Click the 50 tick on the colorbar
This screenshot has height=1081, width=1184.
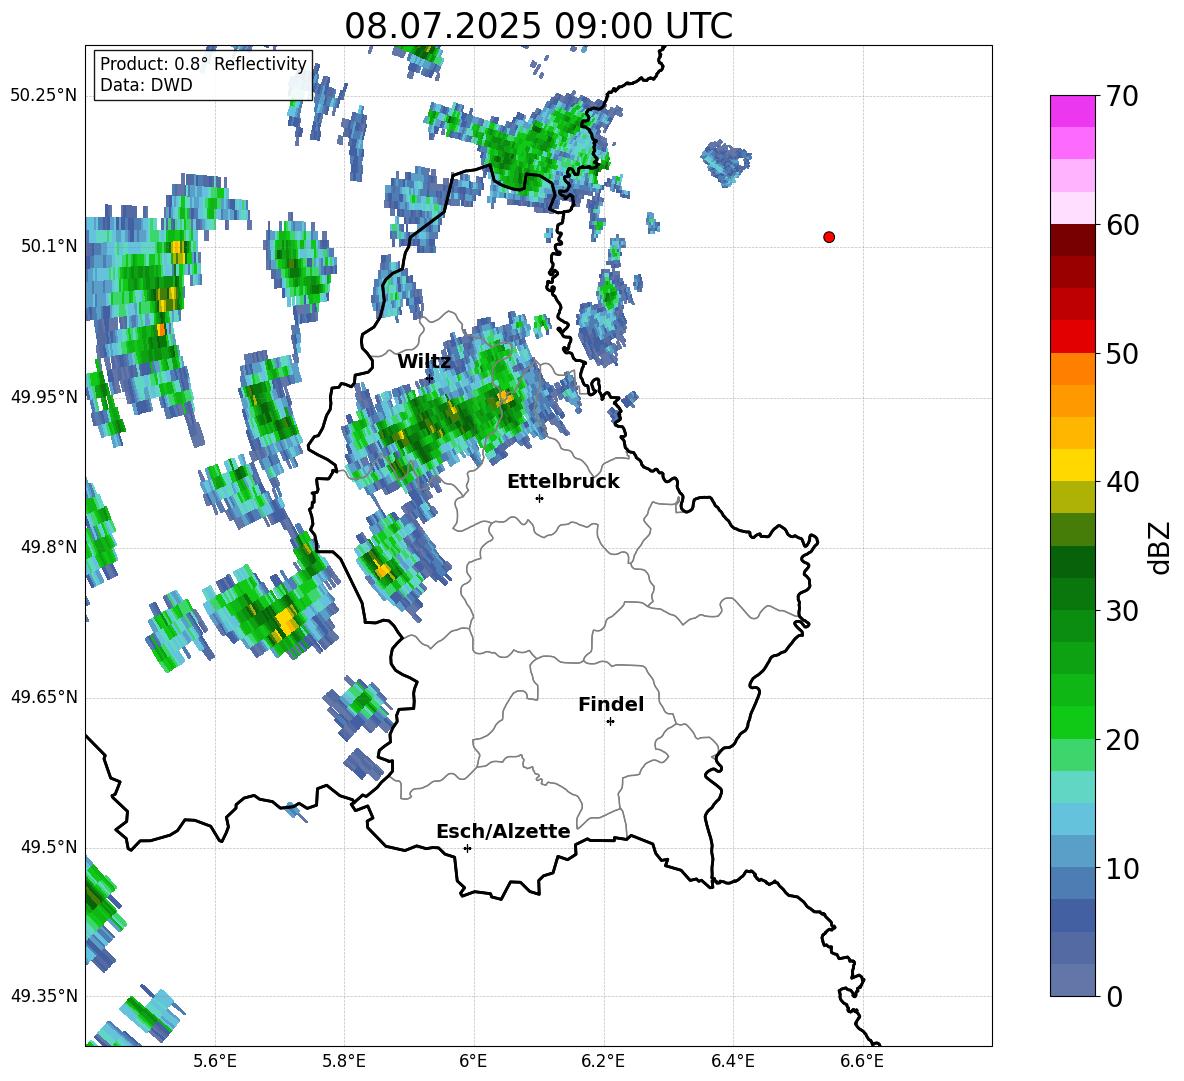(x=1122, y=354)
